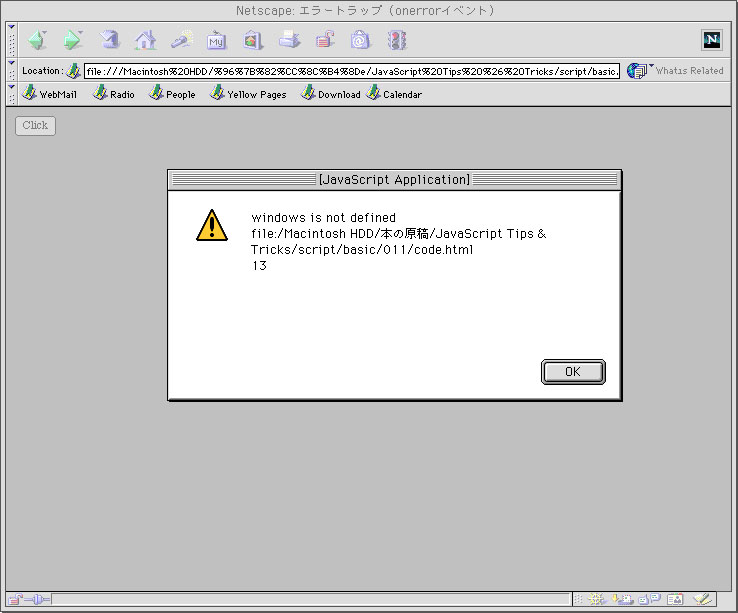Open the My Netscape icon

[x=216, y=41]
